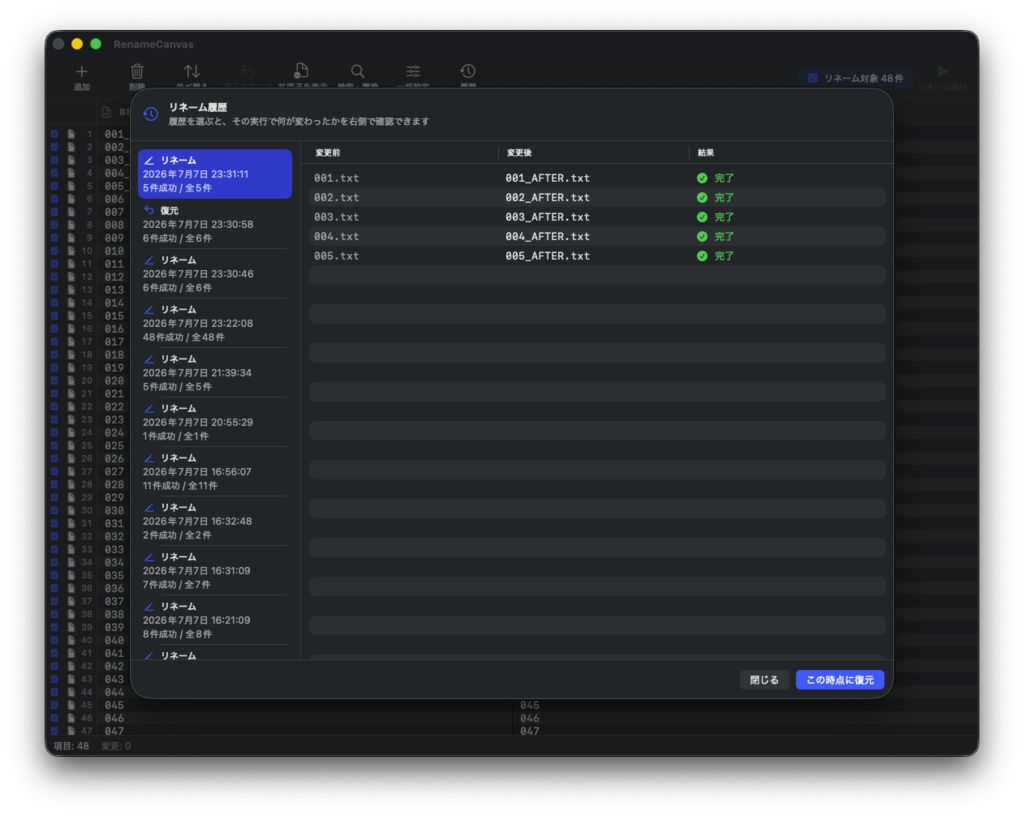Click the batch settings sliders icon
This screenshot has height=816, width=1024.
point(413,71)
